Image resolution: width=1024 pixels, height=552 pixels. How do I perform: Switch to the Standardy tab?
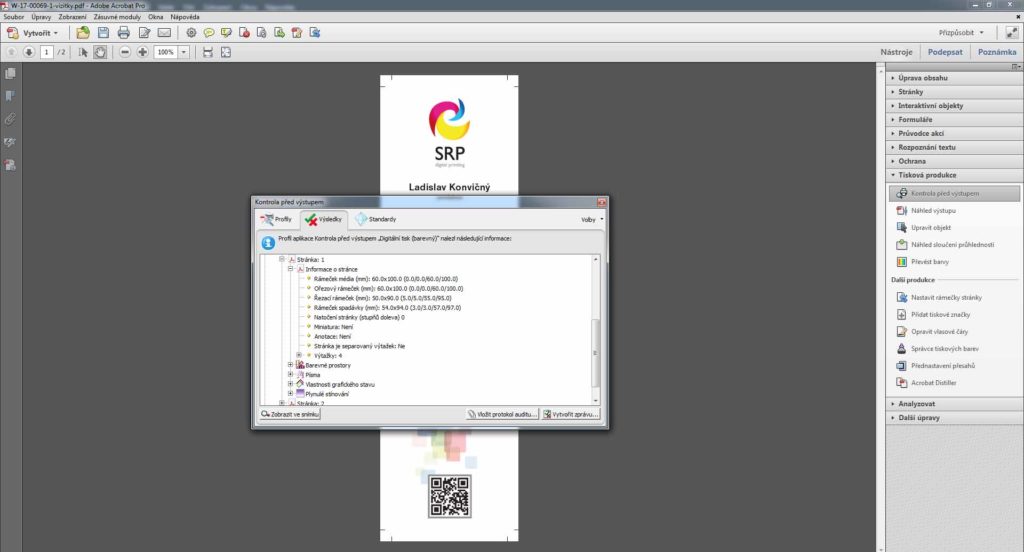pyautogui.click(x=376, y=219)
